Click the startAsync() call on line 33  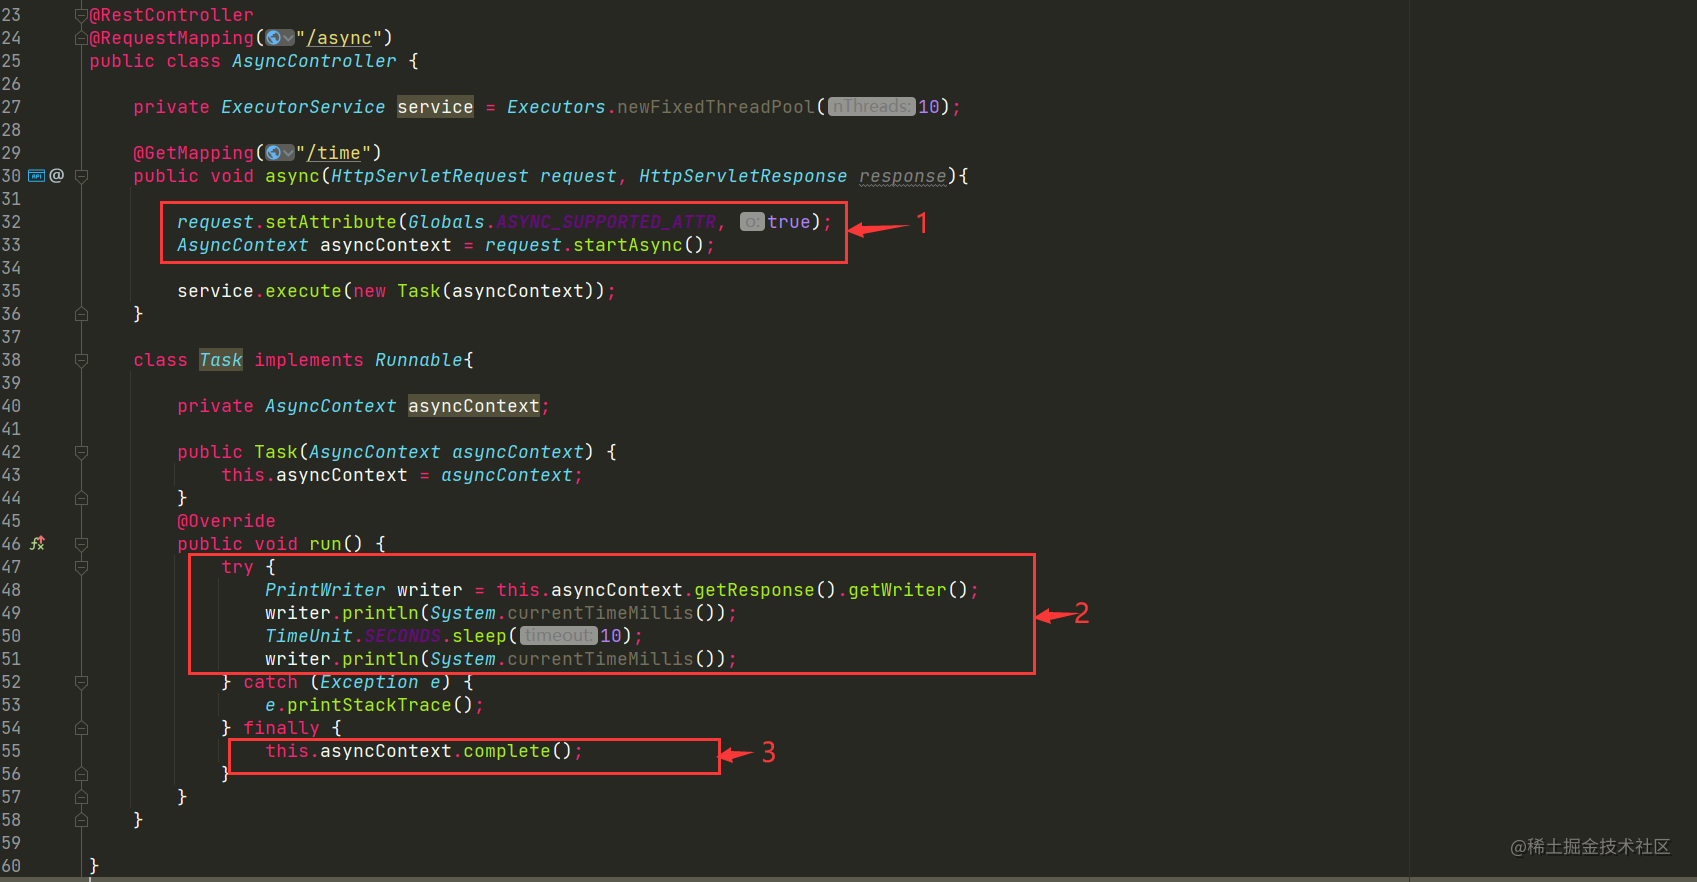pos(639,245)
